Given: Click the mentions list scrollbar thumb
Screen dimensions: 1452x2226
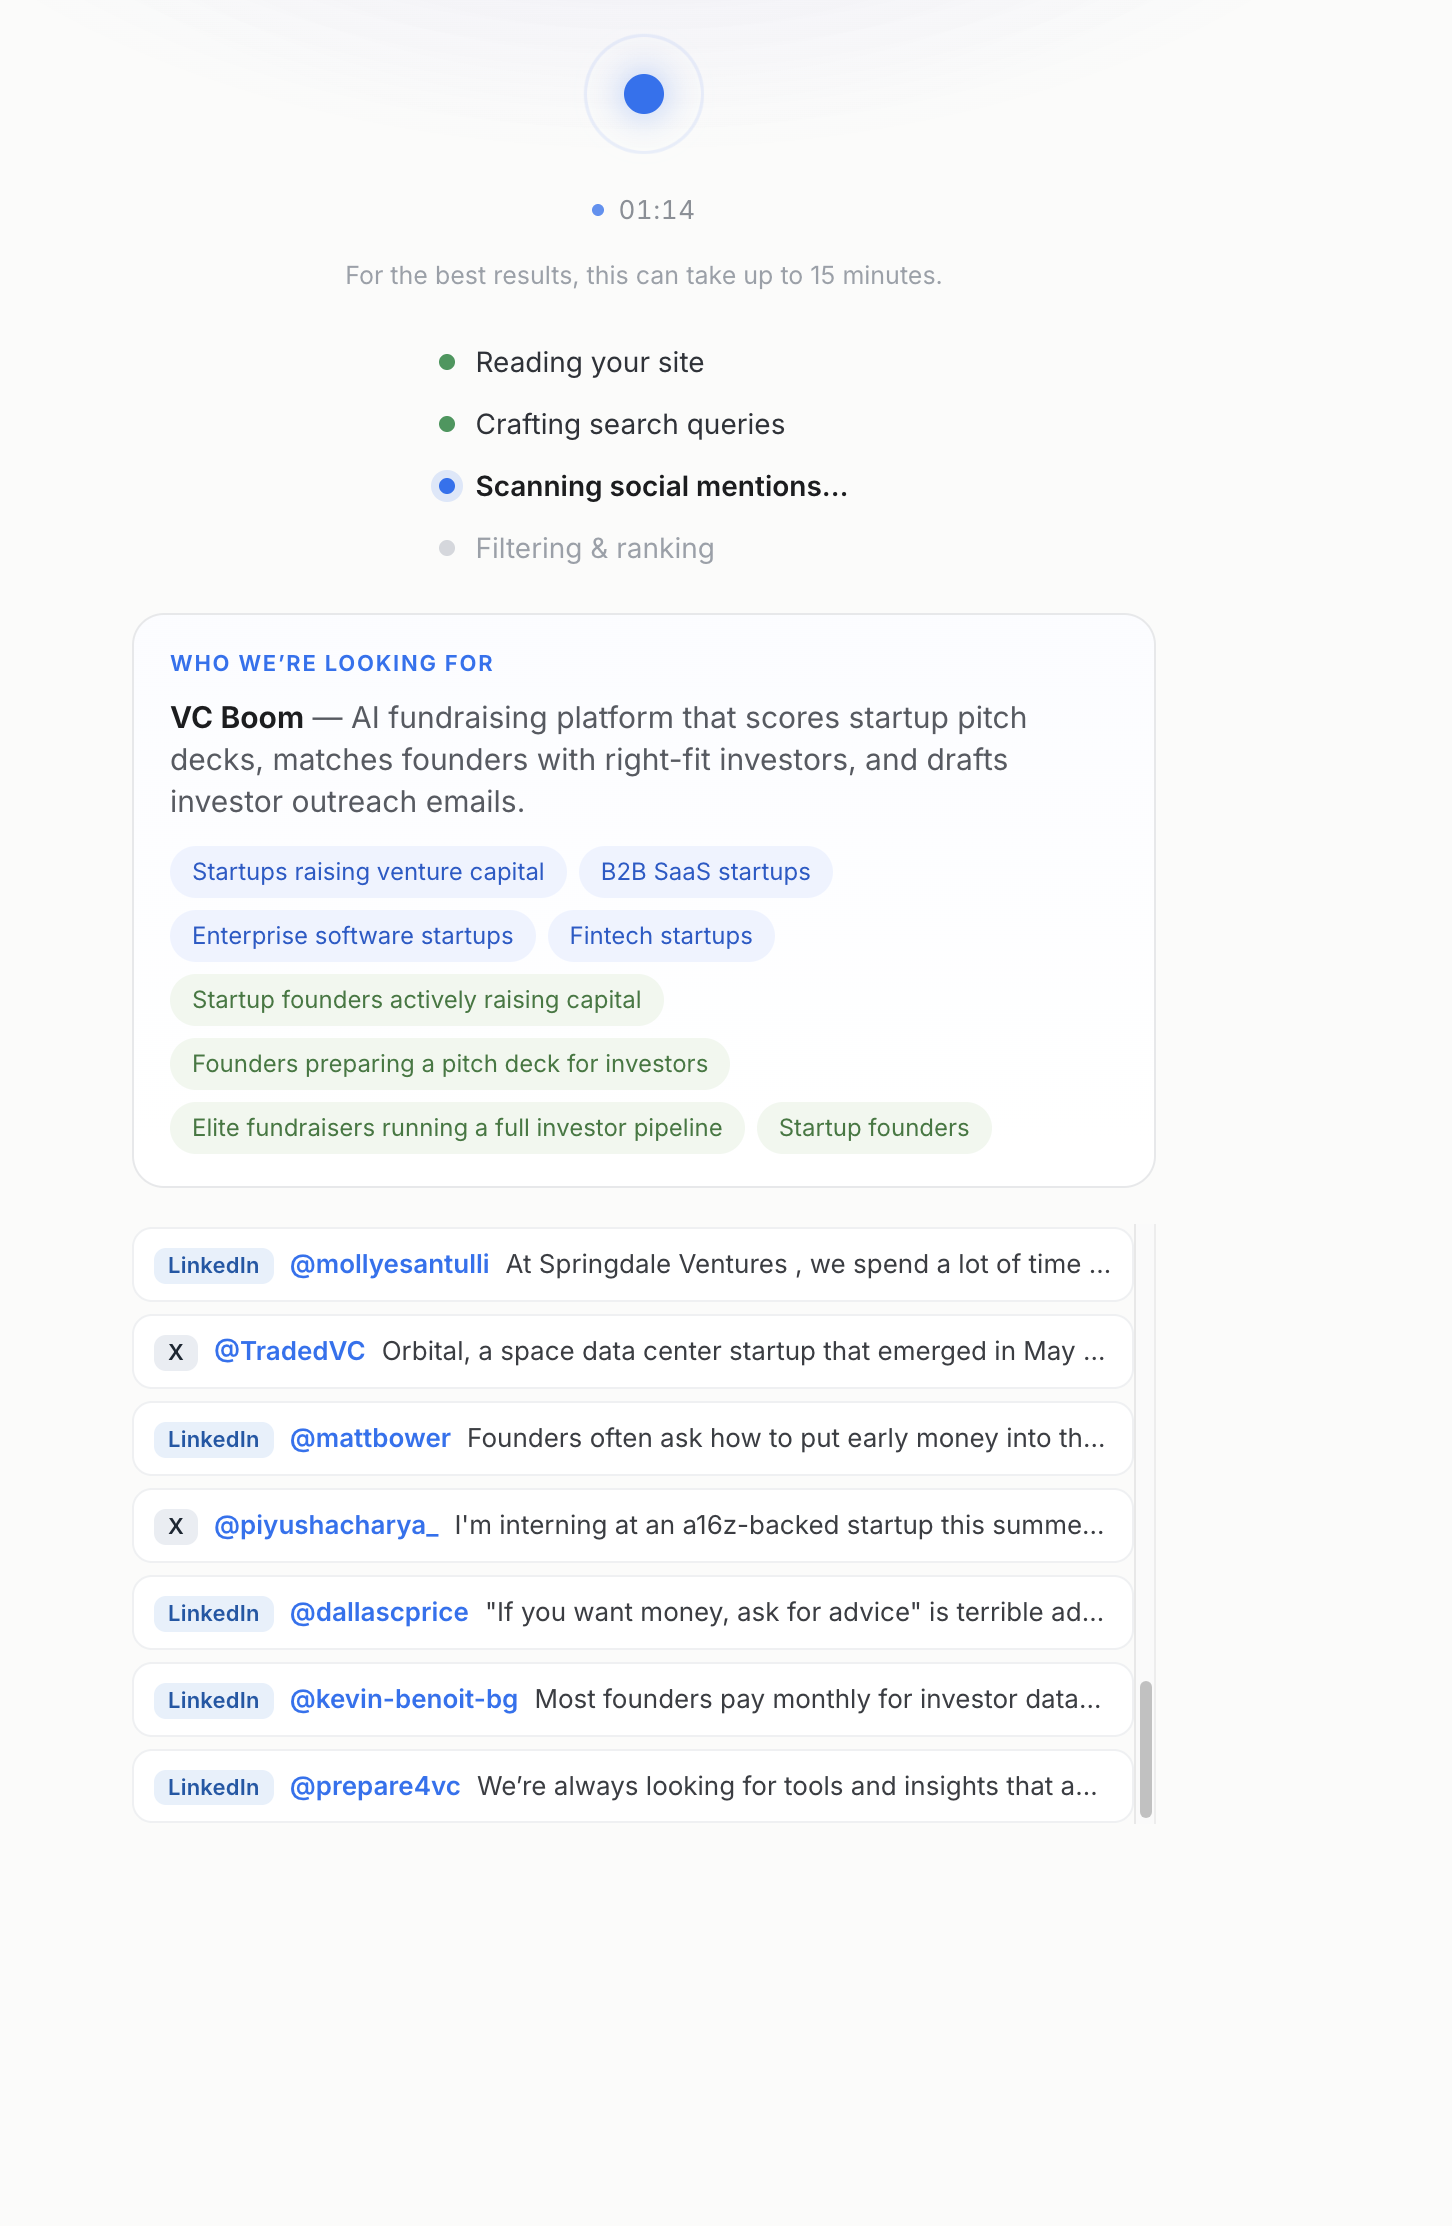Looking at the screenshot, I should pos(1146,1749).
